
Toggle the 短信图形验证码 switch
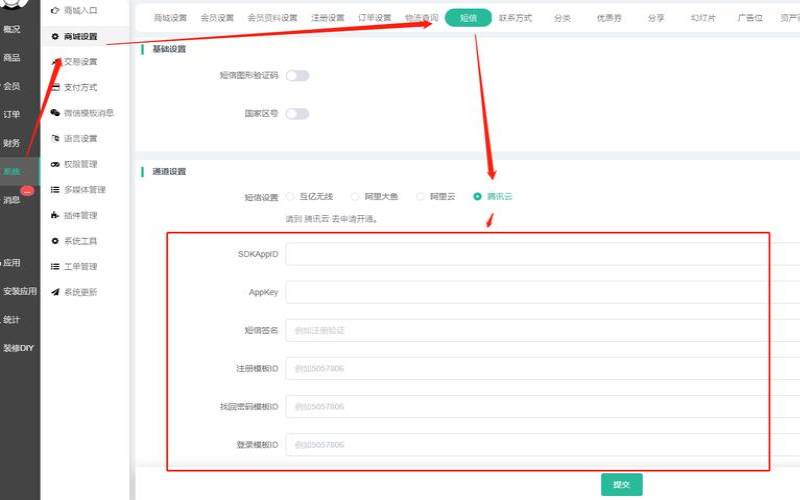pyautogui.click(x=297, y=76)
